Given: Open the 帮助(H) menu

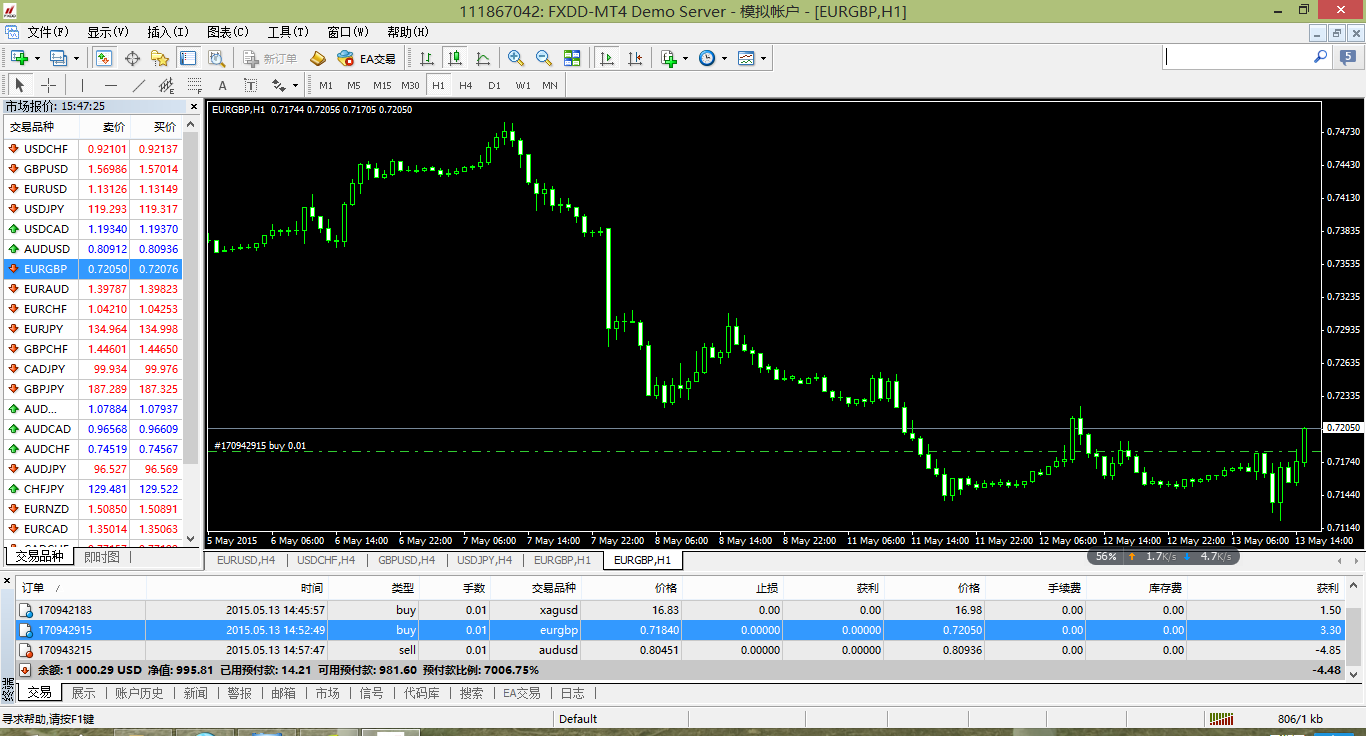Looking at the screenshot, I should 407,32.
